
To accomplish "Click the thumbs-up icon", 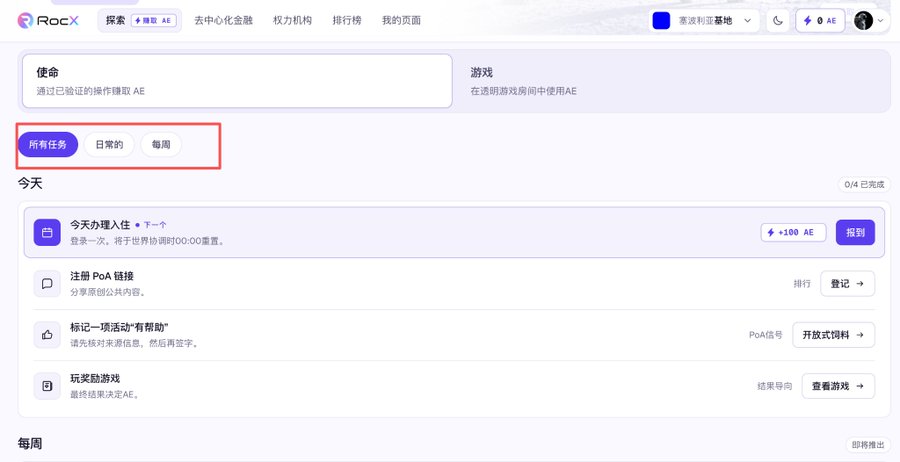I will pos(47,335).
